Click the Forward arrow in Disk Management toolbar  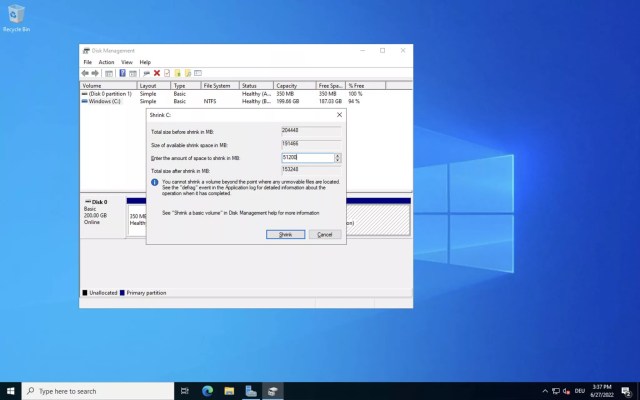tap(95, 73)
